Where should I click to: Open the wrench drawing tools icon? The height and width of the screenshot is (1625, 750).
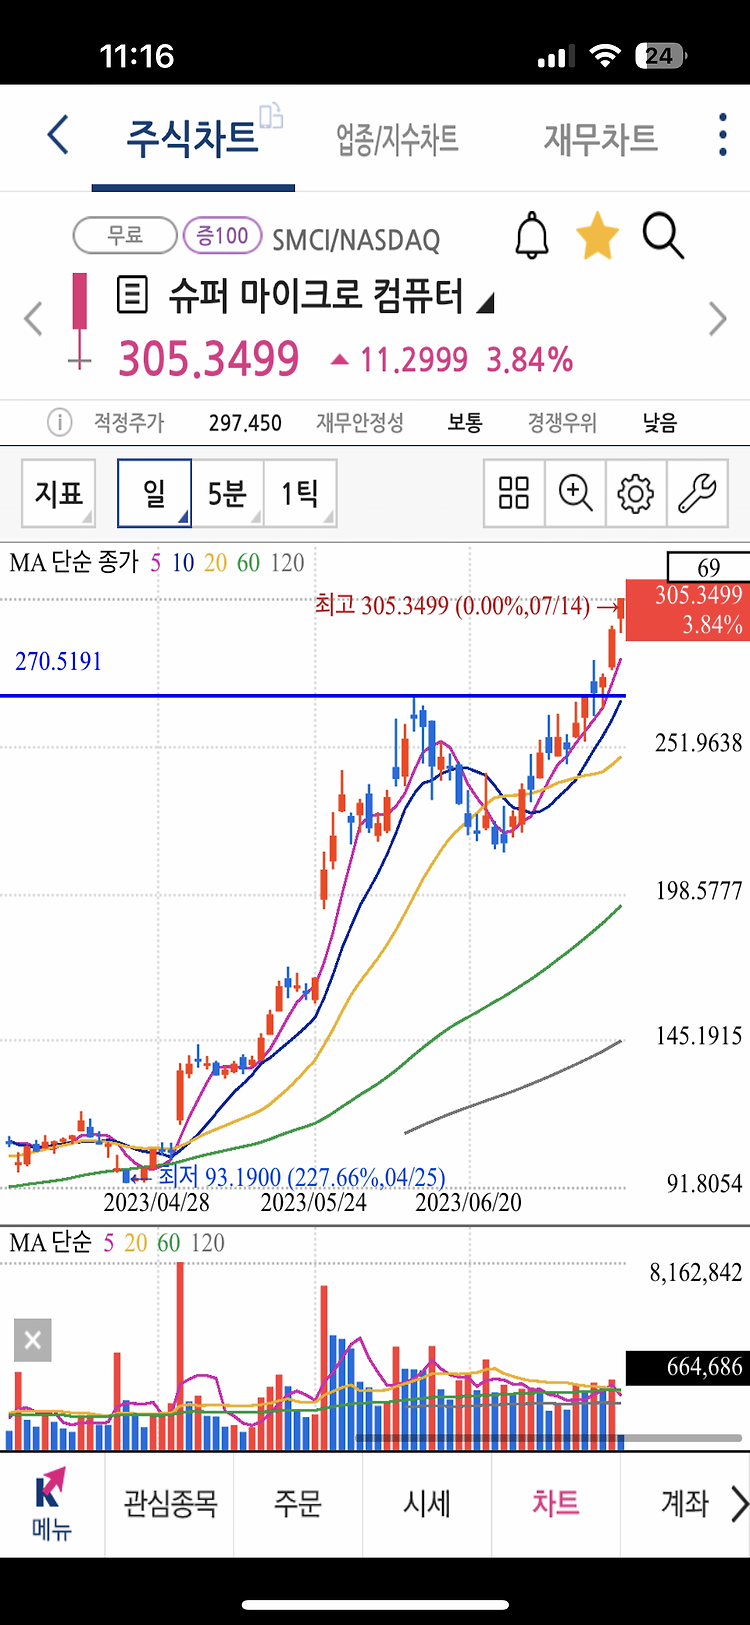tap(697, 493)
